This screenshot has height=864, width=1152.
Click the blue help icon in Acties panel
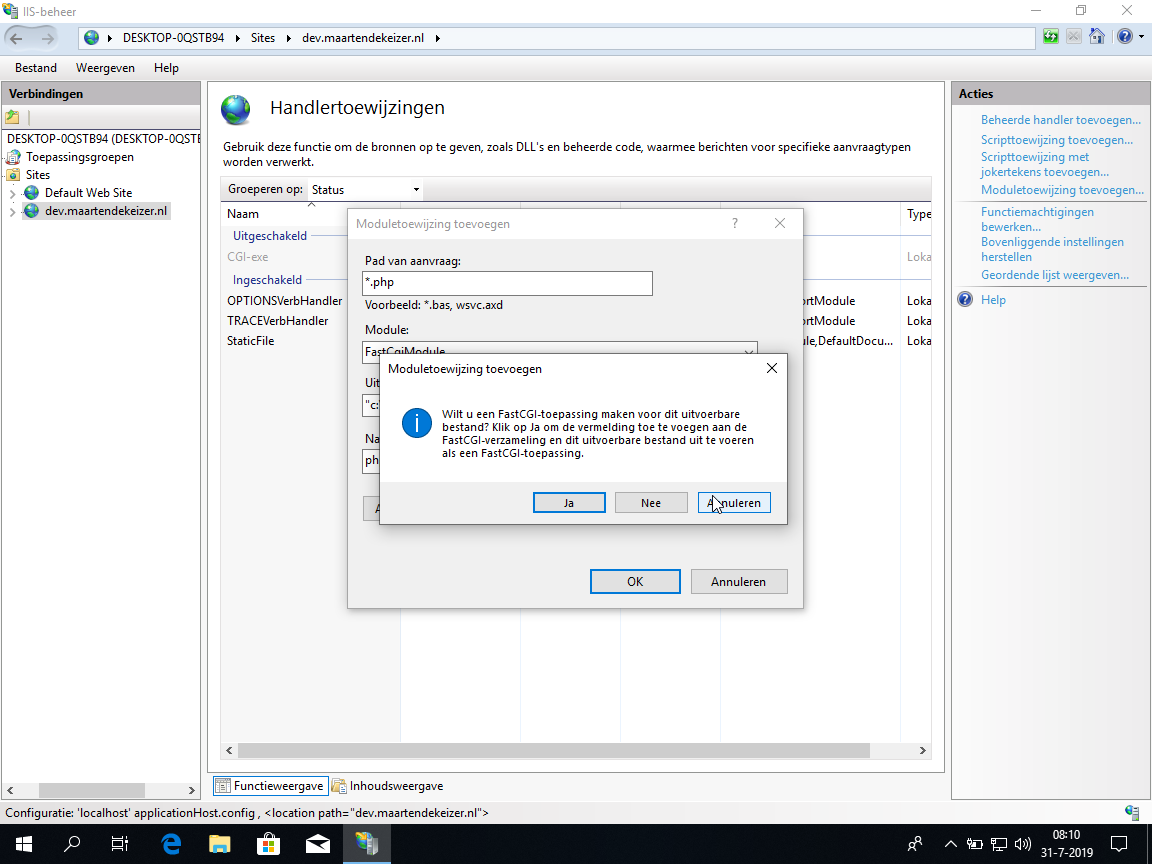pos(965,299)
